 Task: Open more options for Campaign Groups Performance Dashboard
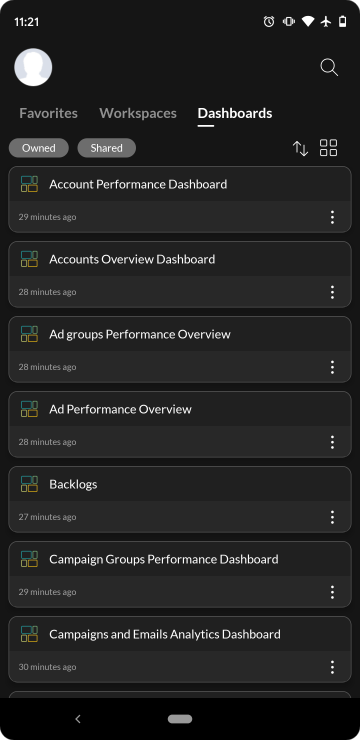332,592
